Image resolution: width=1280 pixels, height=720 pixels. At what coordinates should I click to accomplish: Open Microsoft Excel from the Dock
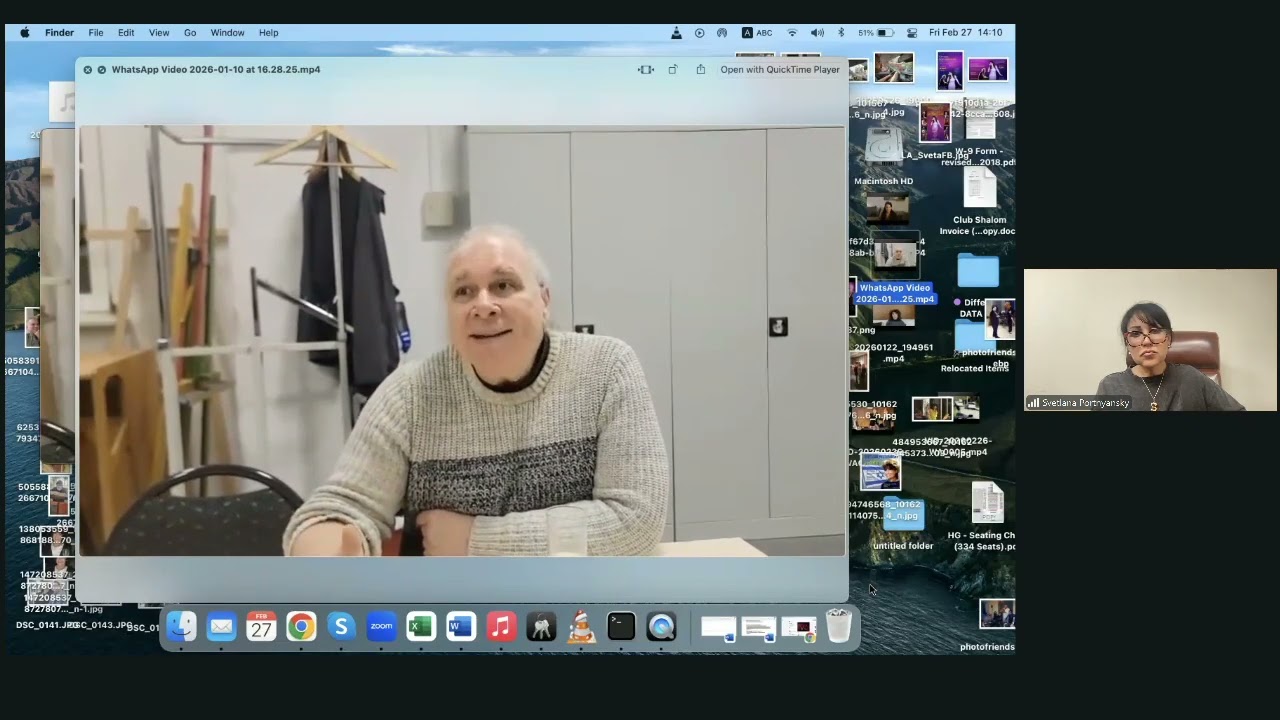[421, 627]
